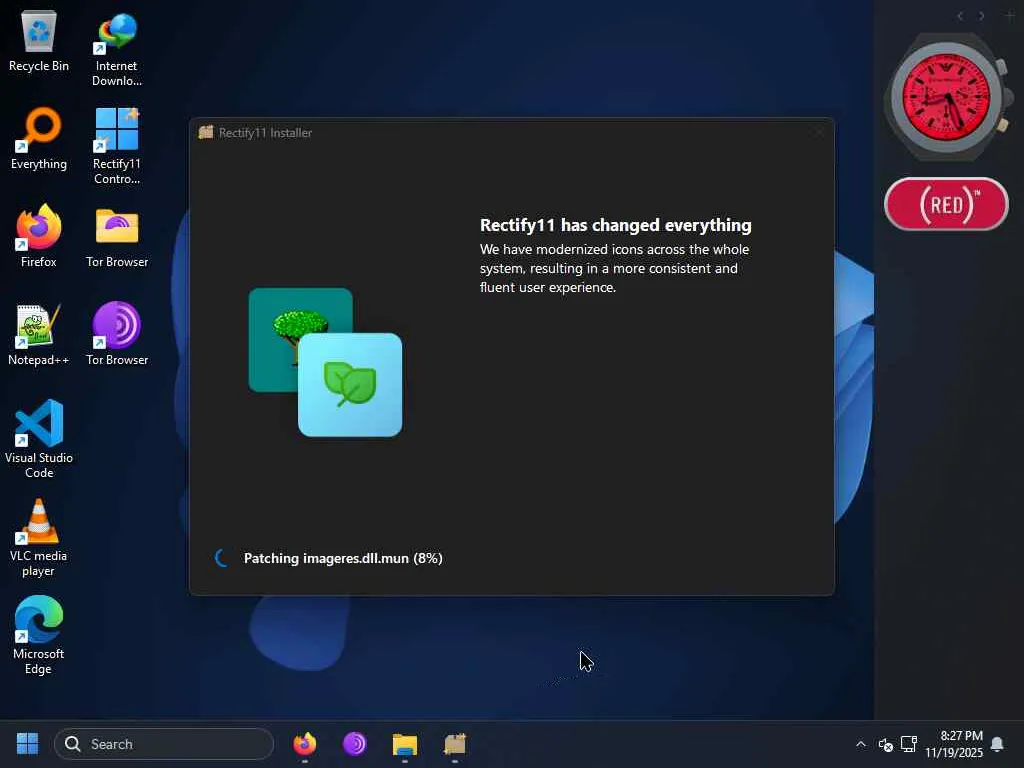
Task: Switch to Firefox in the taskbar
Action: pyautogui.click(x=305, y=744)
